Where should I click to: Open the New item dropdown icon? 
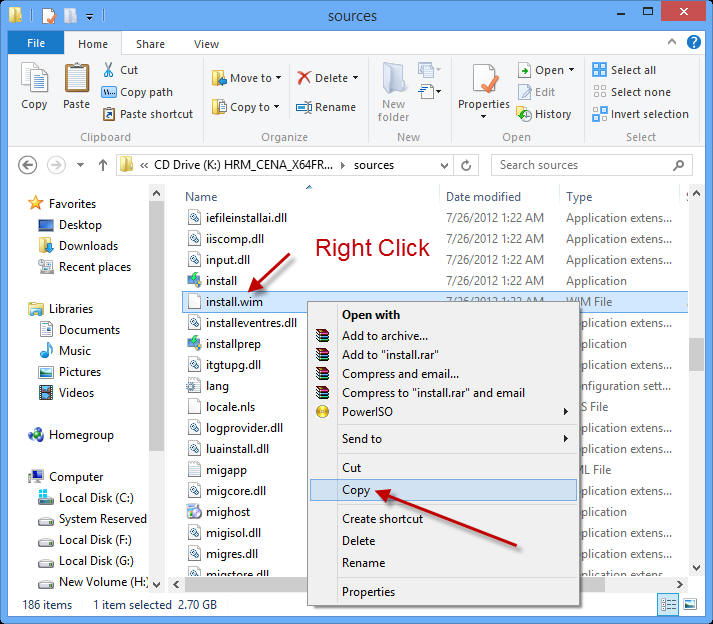[429, 70]
